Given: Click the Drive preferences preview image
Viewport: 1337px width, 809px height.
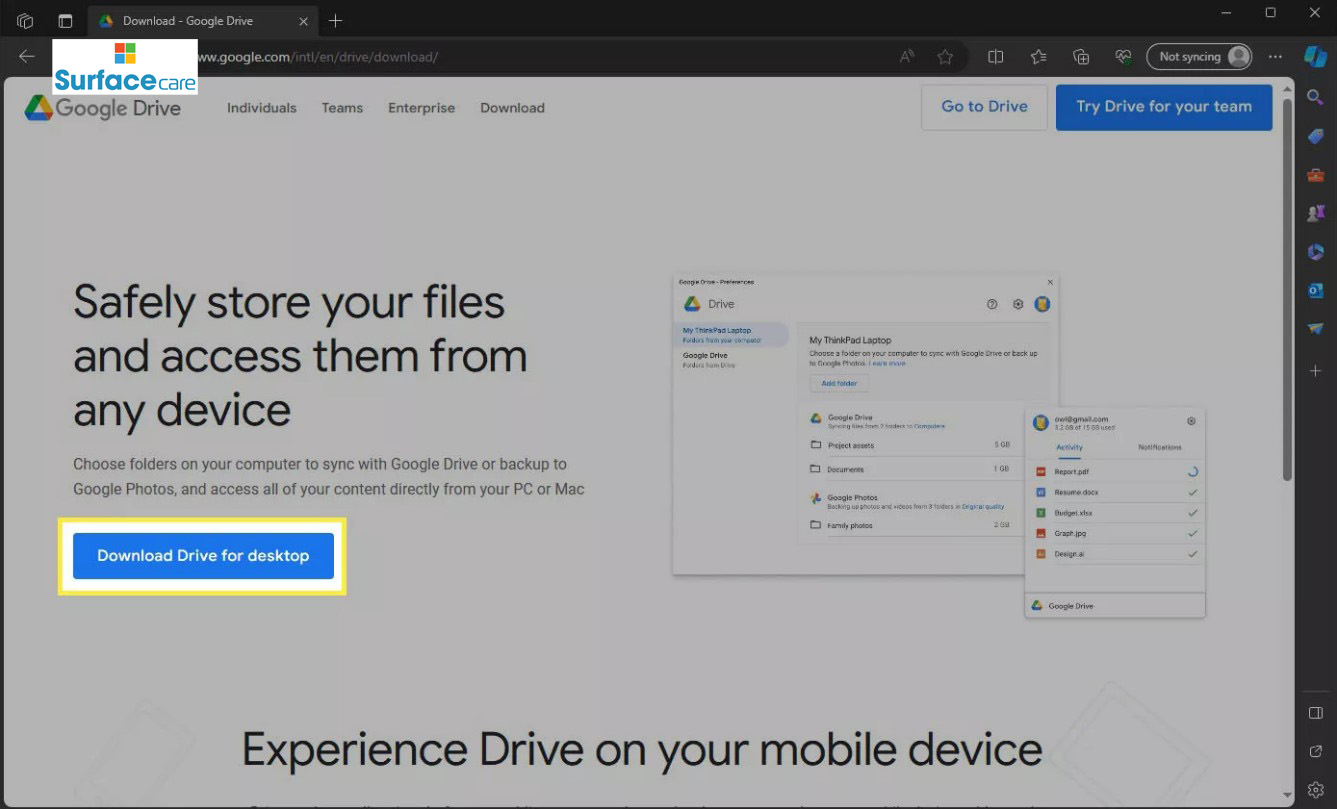Looking at the screenshot, I should point(939,447).
